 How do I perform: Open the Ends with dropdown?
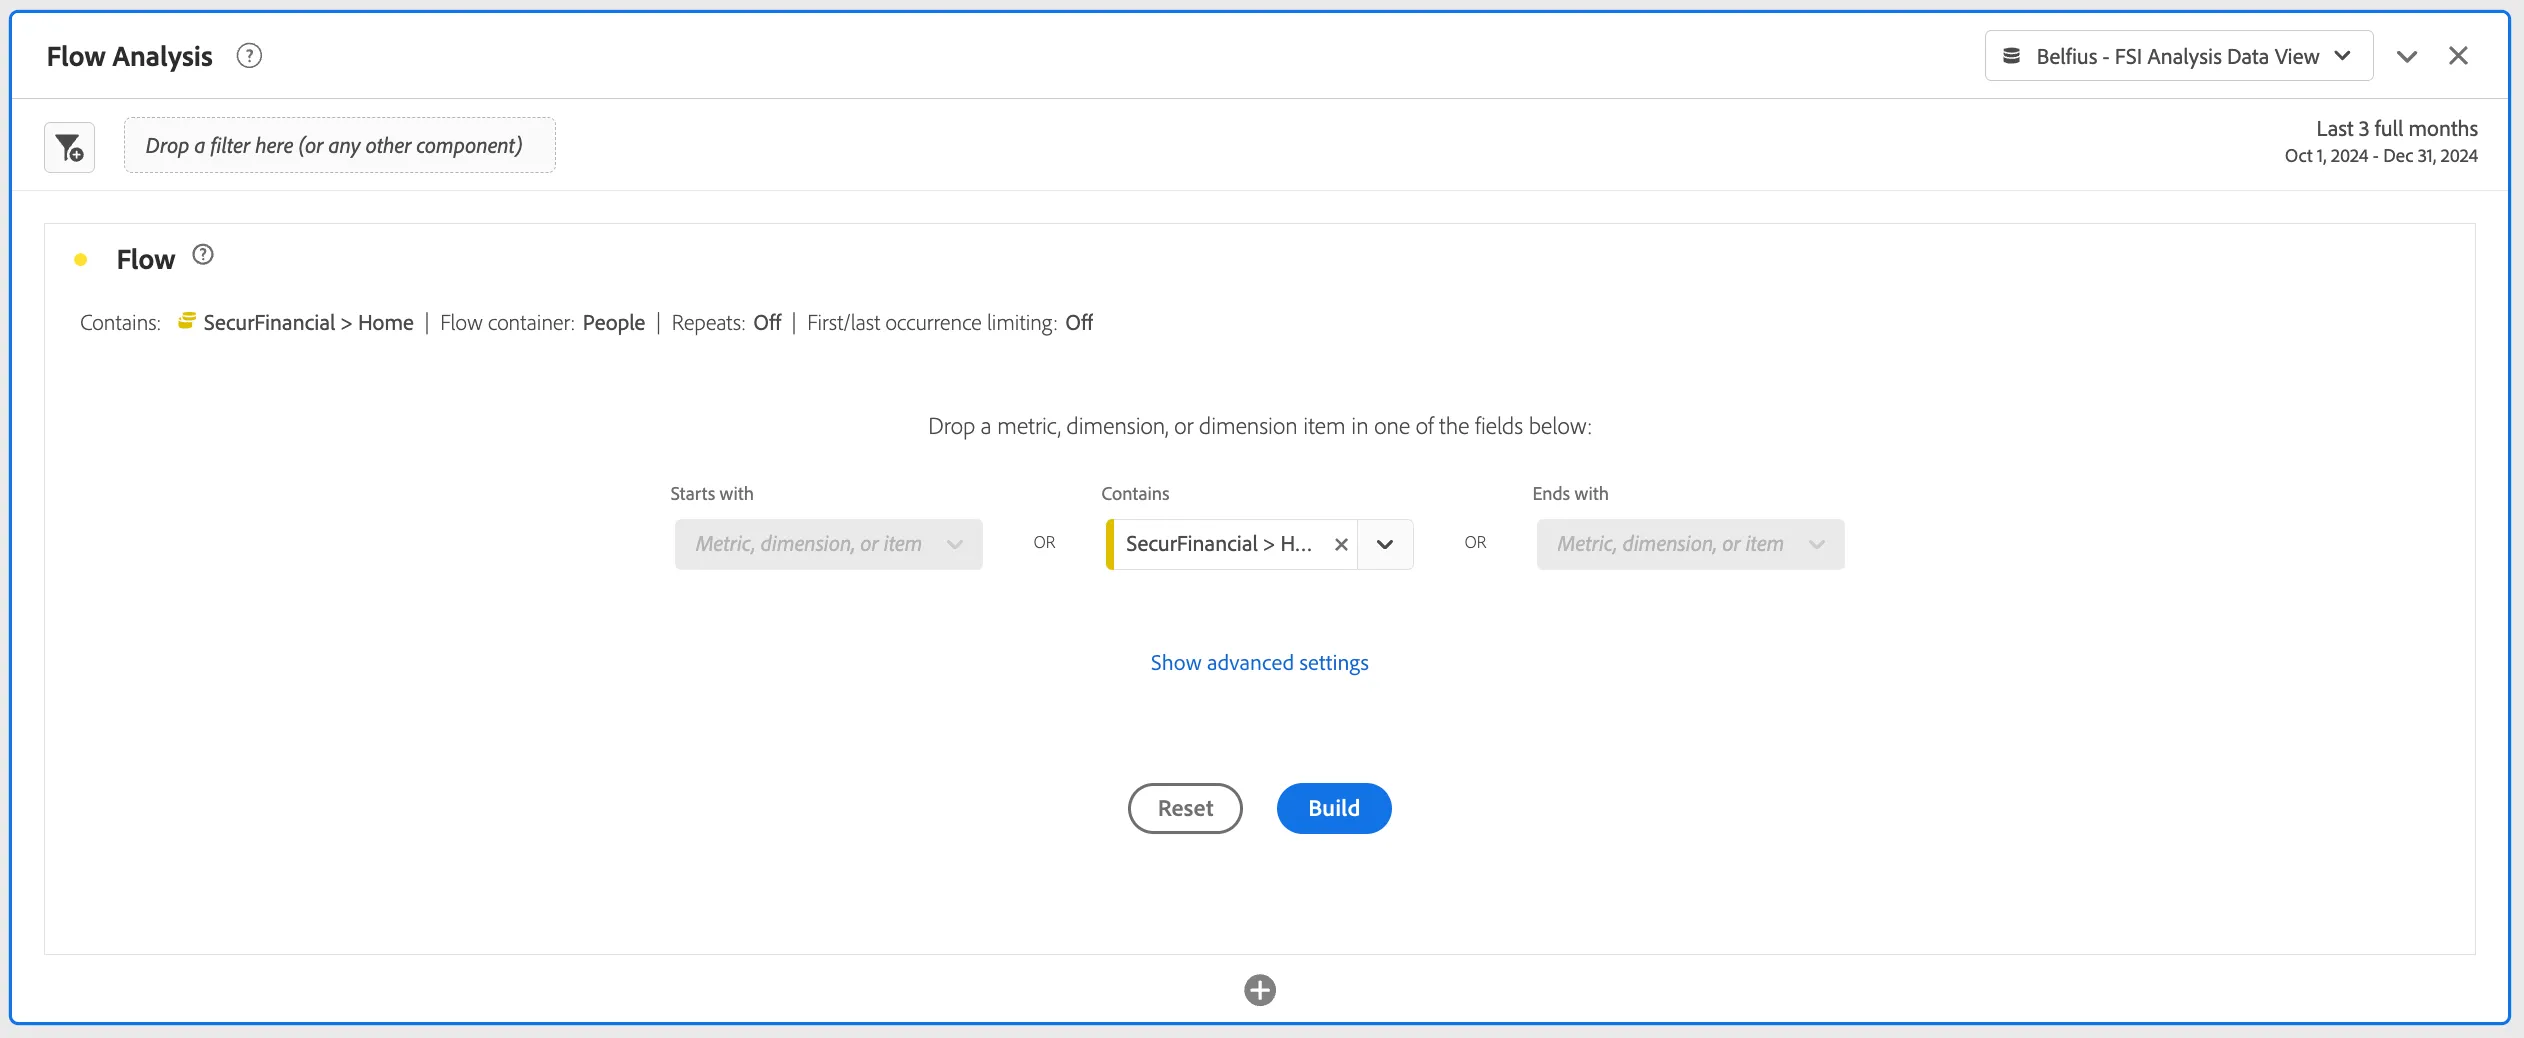(x=1690, y=544)
